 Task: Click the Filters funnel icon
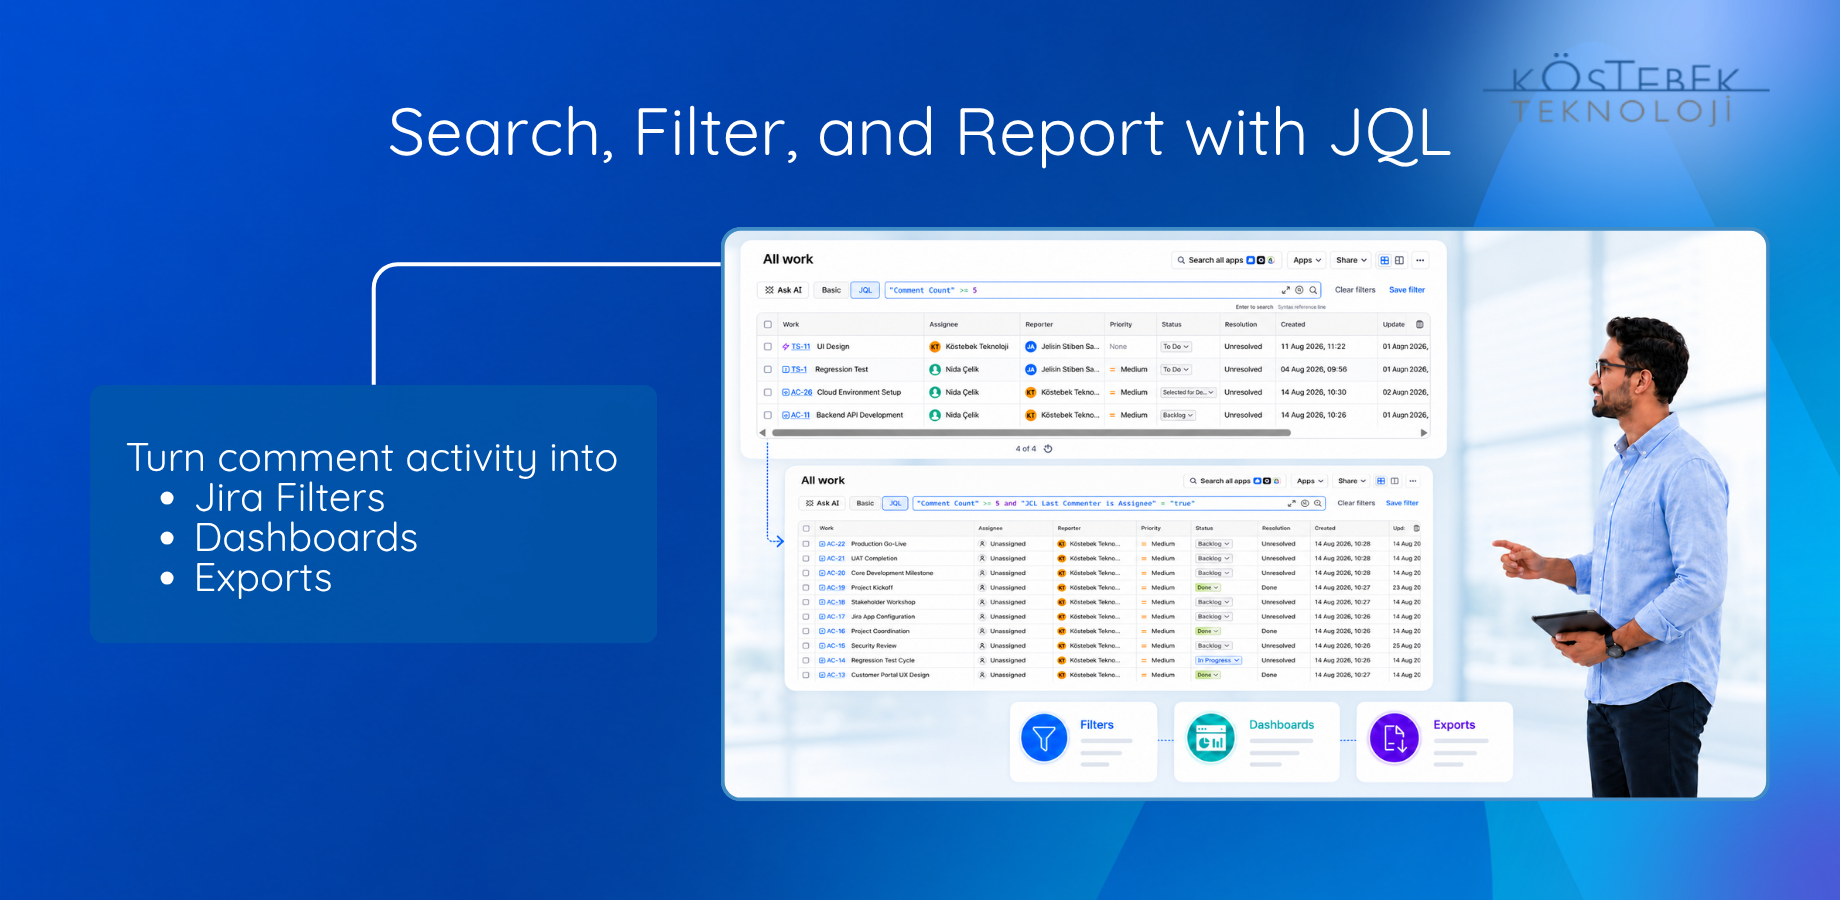[1044, 739]
